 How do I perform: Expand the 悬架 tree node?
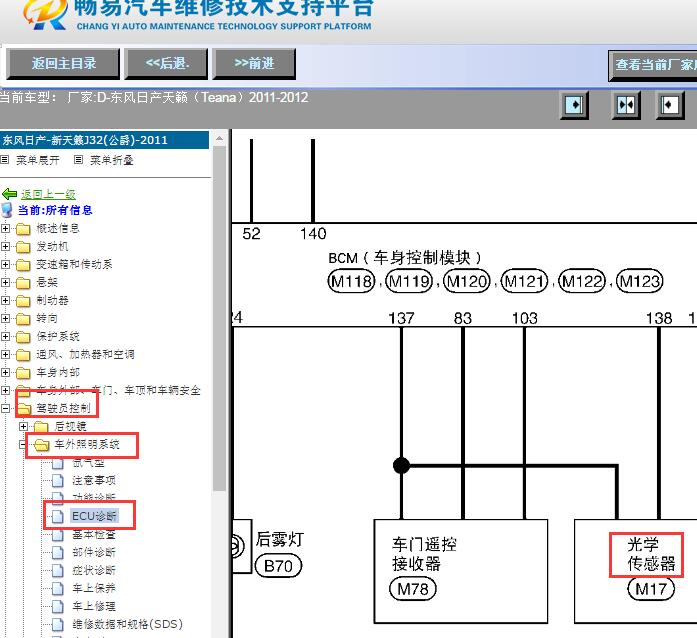tap(5, 282)
